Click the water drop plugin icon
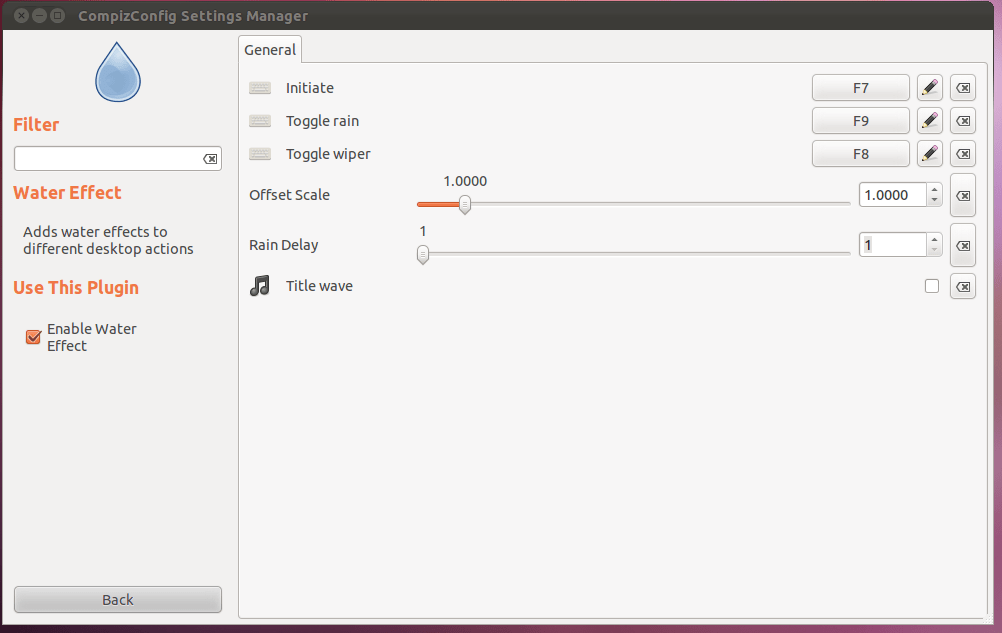 click(x=118, y=72)
